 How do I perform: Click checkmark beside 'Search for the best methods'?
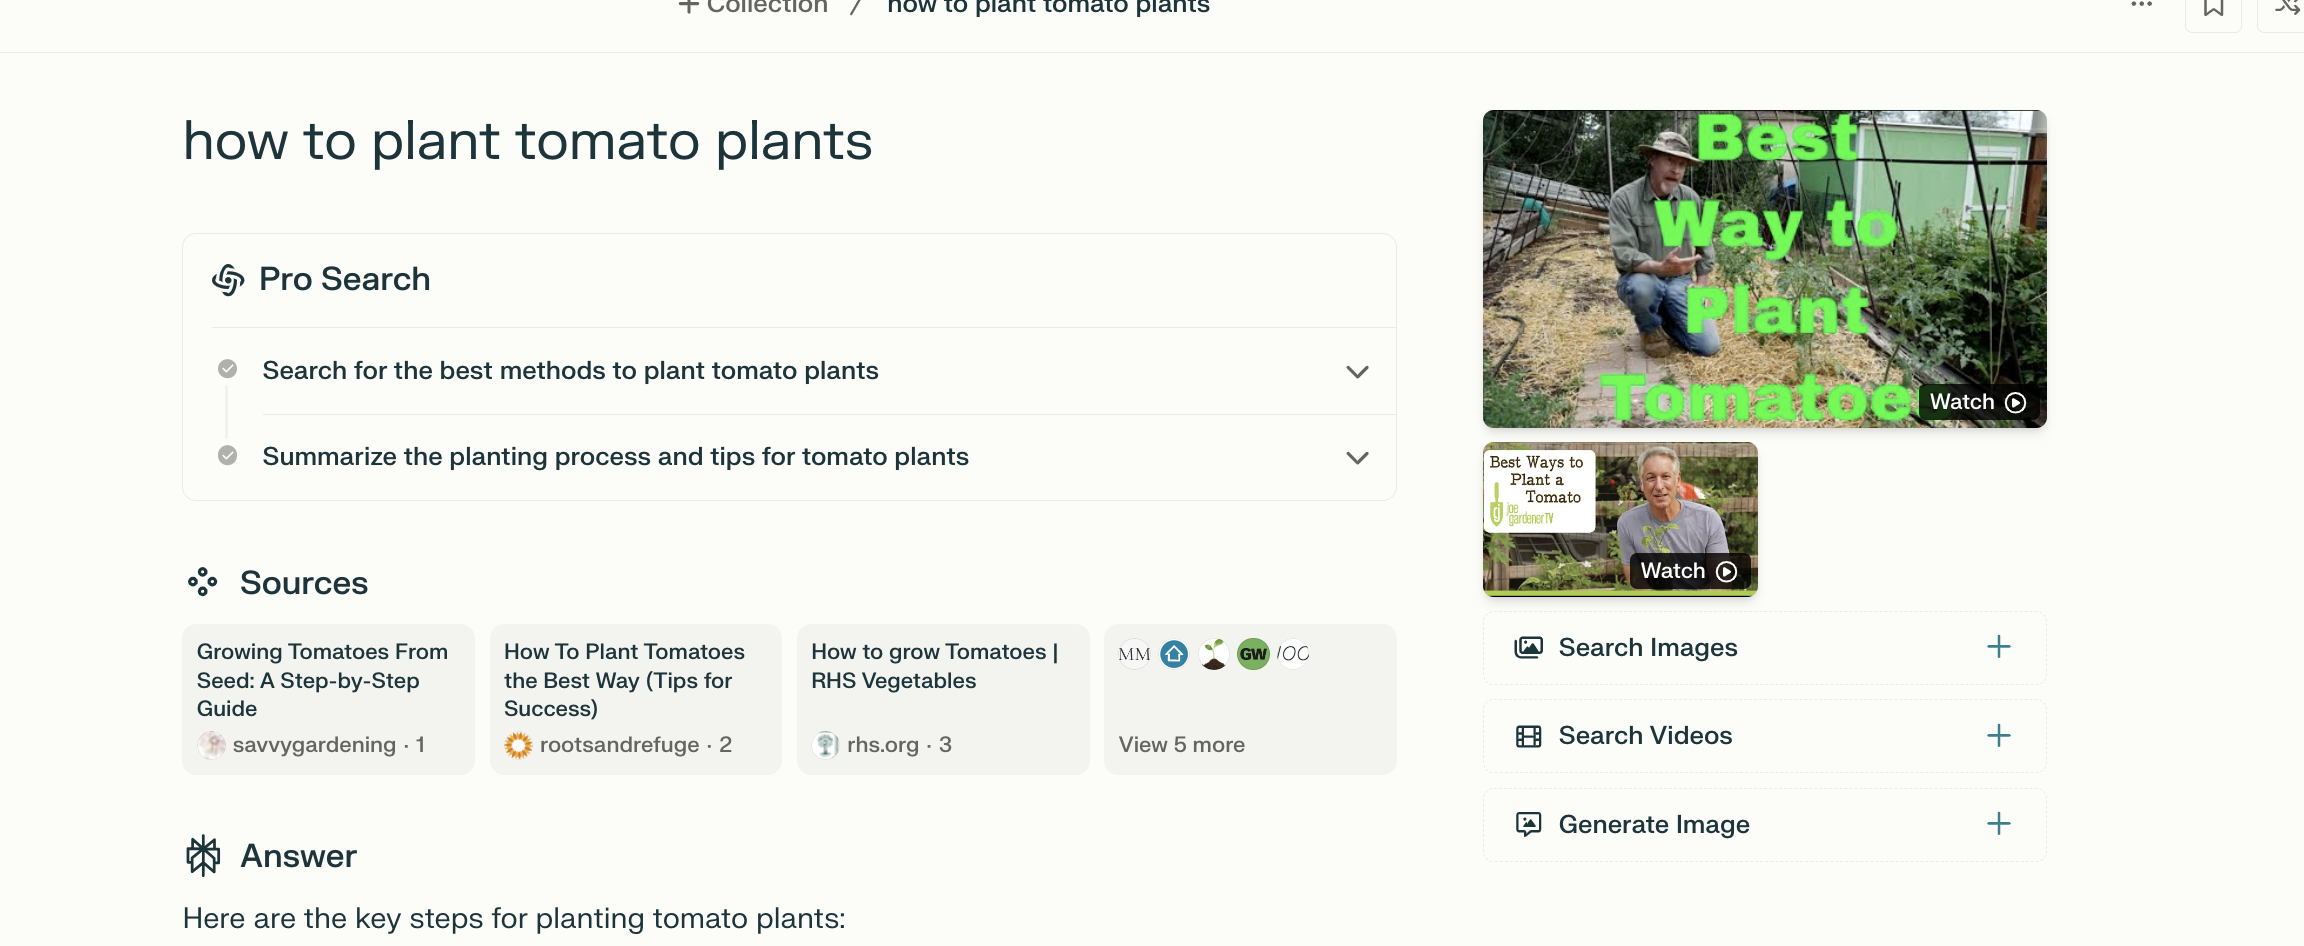tap(228, 370)
